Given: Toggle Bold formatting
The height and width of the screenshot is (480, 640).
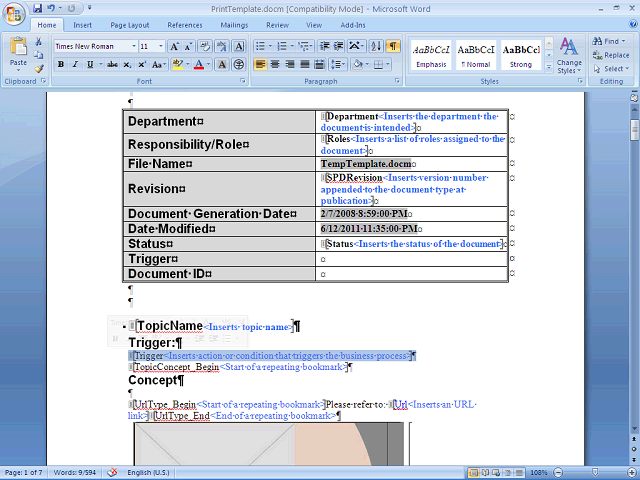Looking at the screenshot, I should point(60,64).
